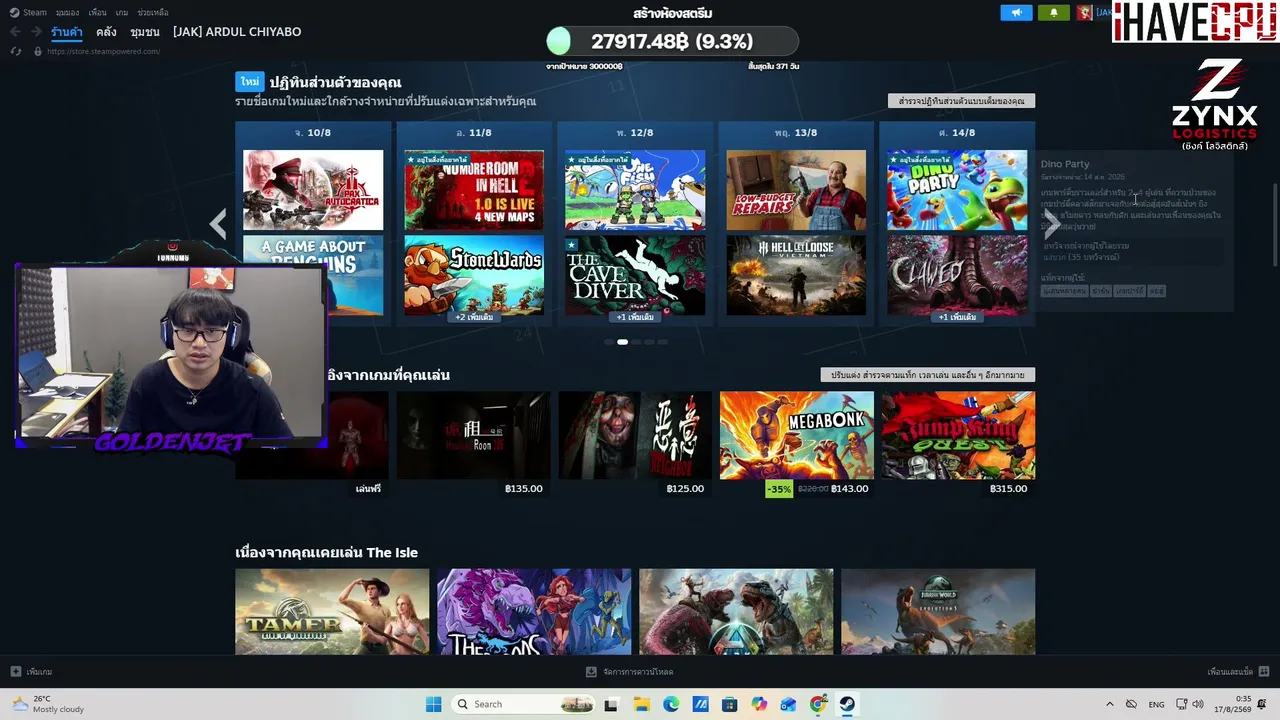Open the blue megaphone announcements button
Screen dimensions: 1280x720
[1017, 13]
